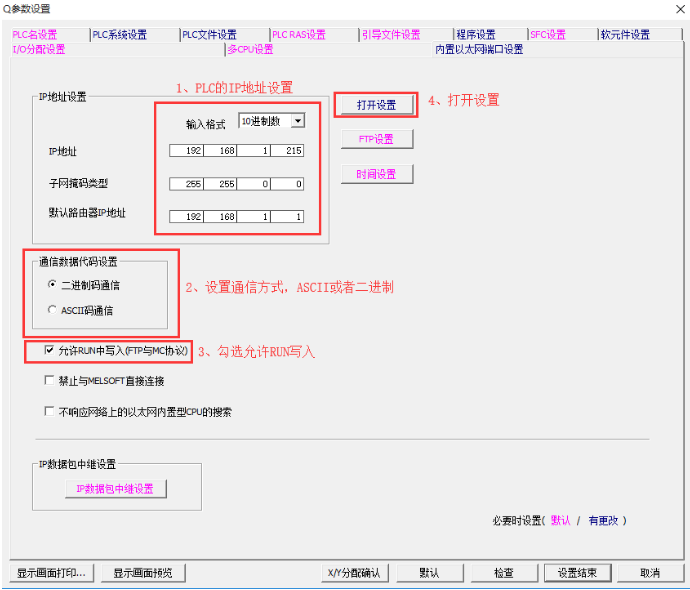The width and height of the screenshot is (690, 590).
Task: Click the fourth octet of 子网掩码类型
Action: click(287, 184)
